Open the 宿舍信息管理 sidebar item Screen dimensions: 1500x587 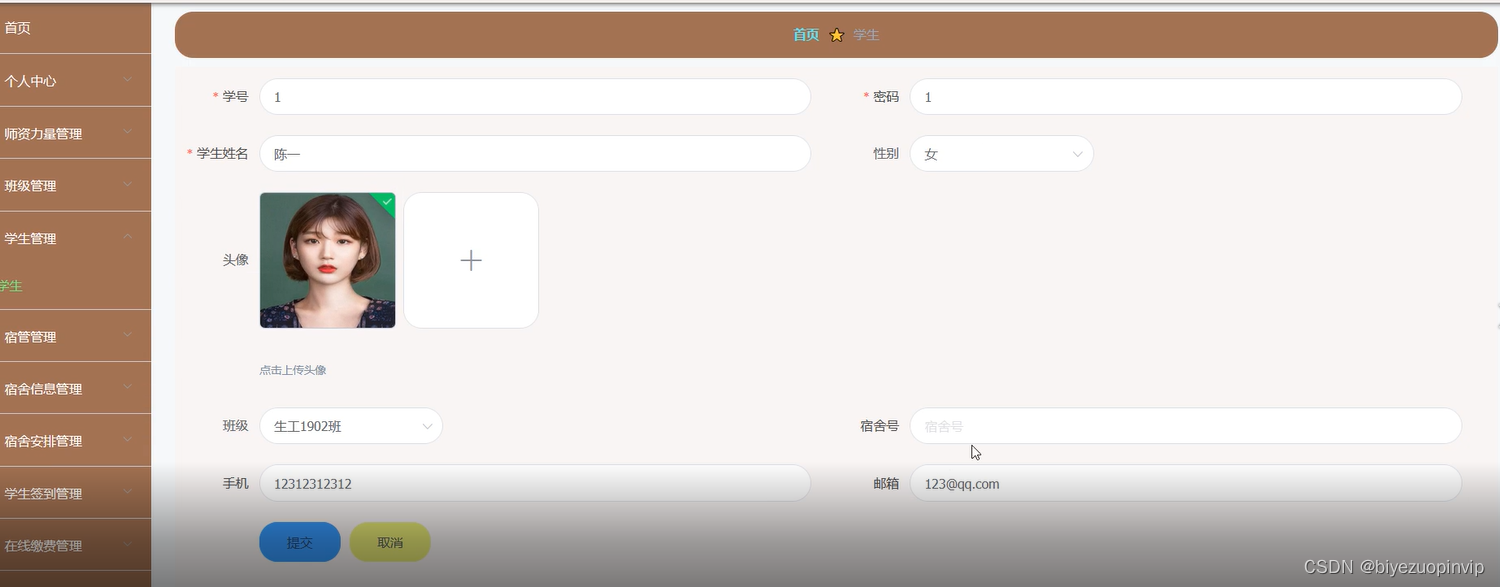(75, 388)
